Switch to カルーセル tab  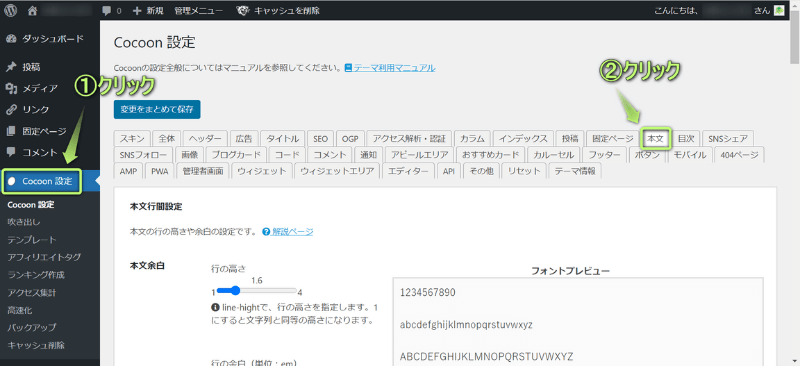553,155
